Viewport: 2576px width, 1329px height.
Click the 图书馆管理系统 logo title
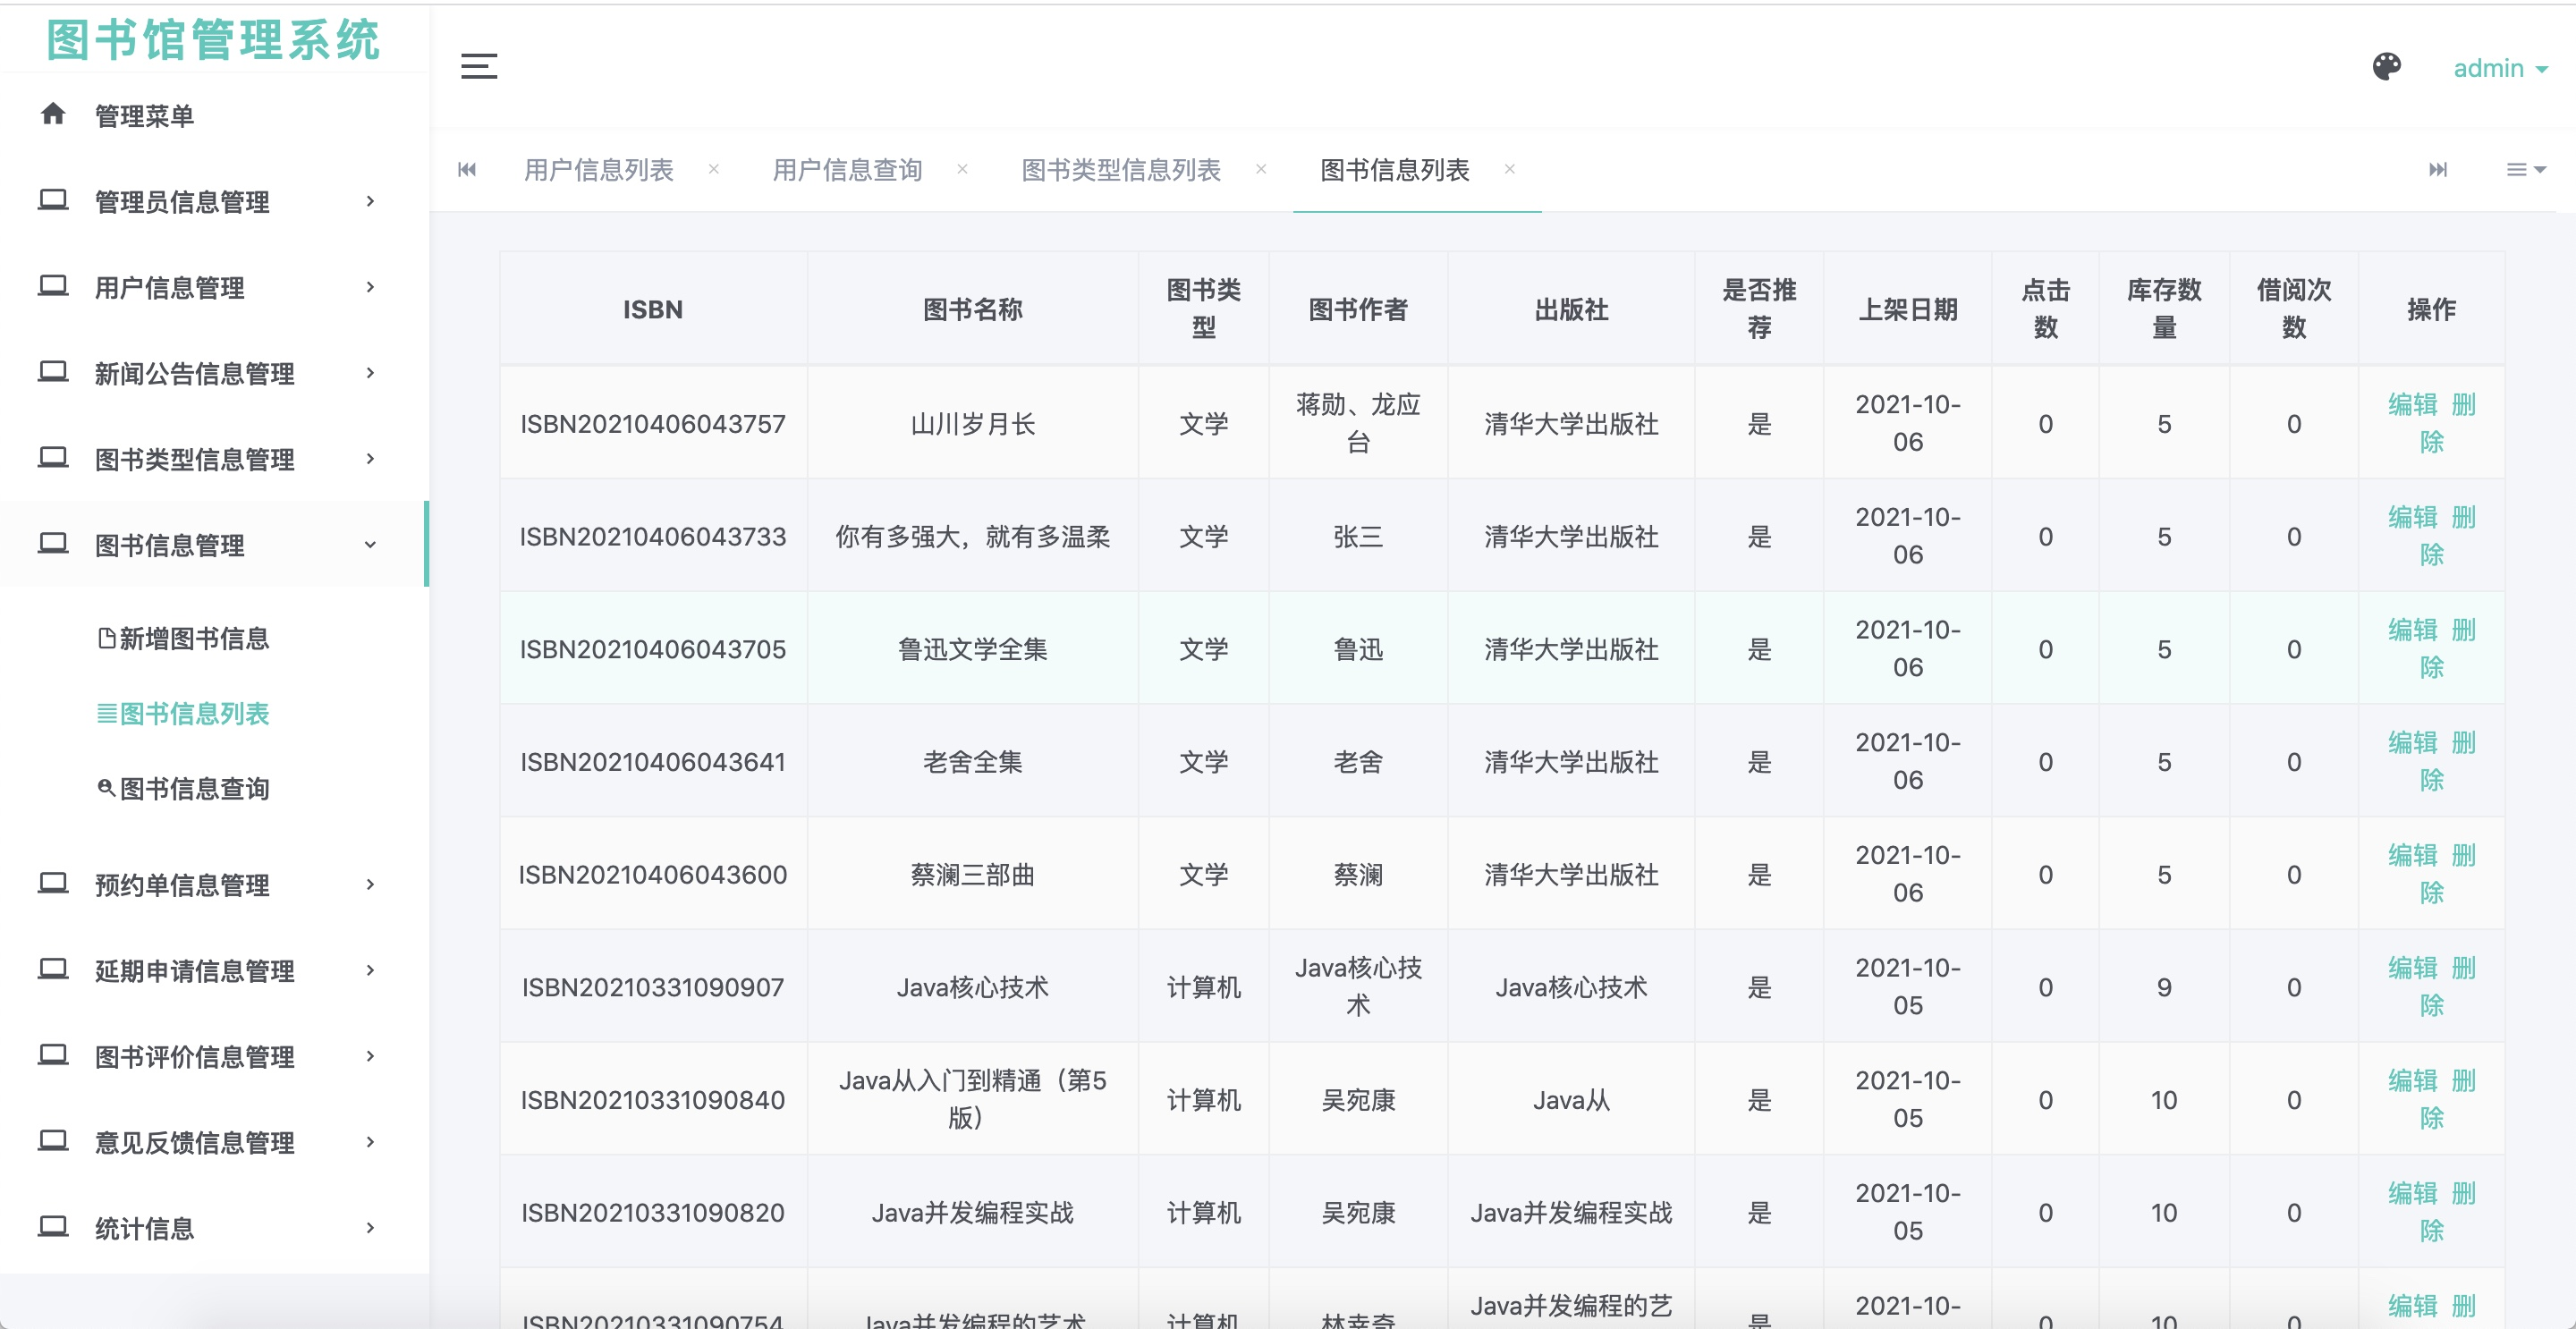point(213,40)
